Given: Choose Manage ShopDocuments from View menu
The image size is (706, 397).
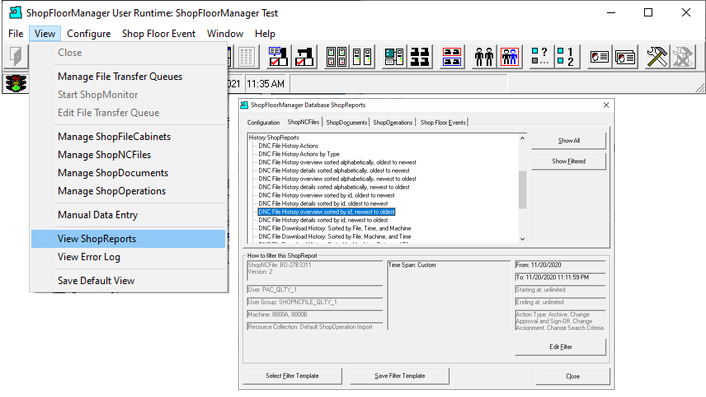Looking at the screenshot, I should click(128, 173).
